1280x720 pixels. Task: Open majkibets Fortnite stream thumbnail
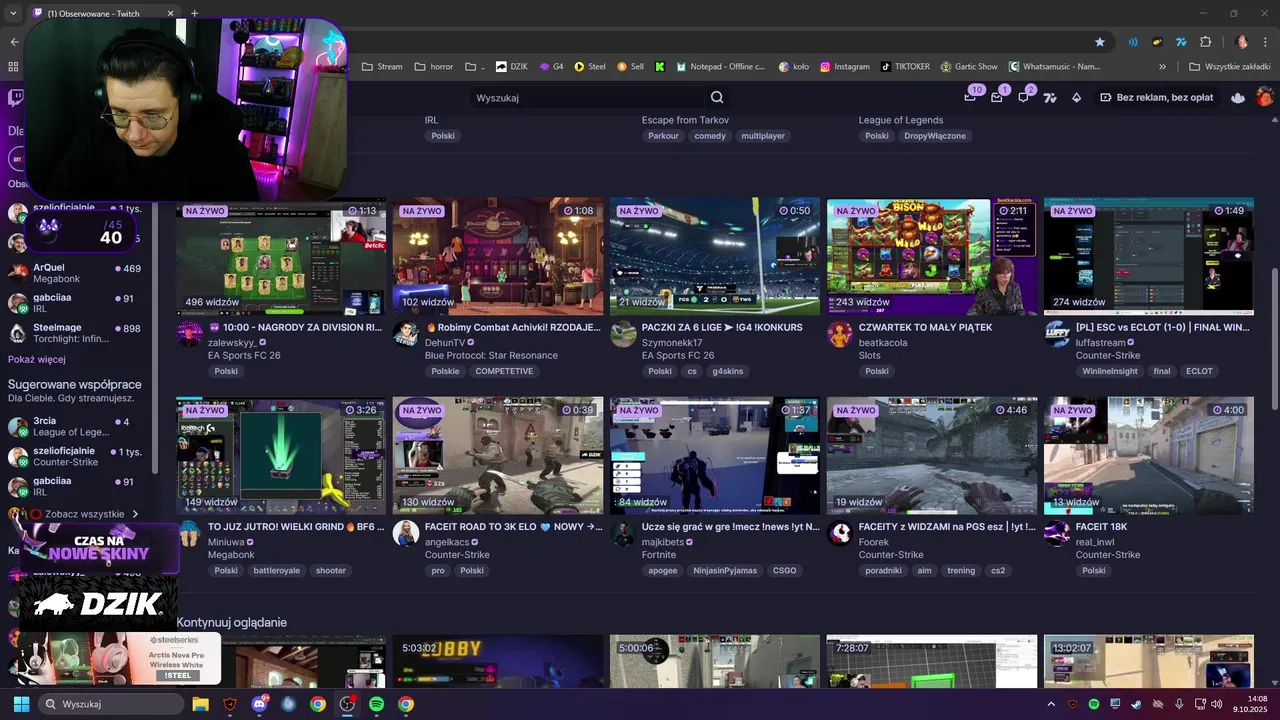pos(715,456)
